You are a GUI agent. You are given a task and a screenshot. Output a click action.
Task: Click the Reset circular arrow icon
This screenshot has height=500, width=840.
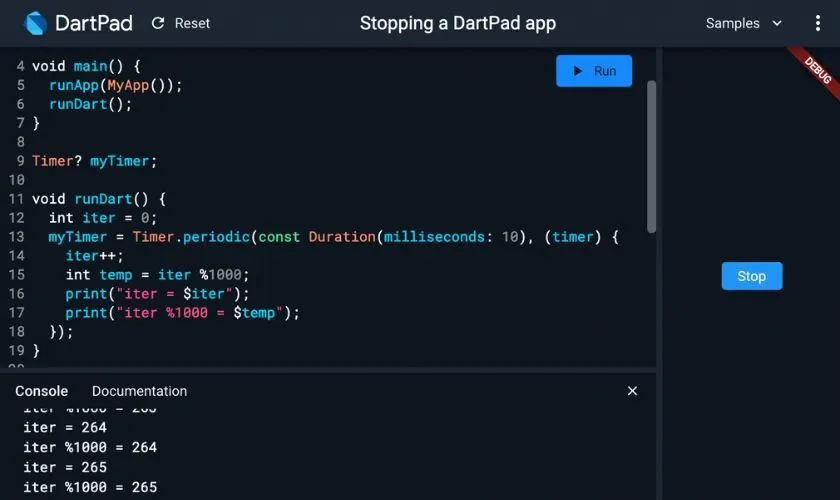(x=158, y=23)
